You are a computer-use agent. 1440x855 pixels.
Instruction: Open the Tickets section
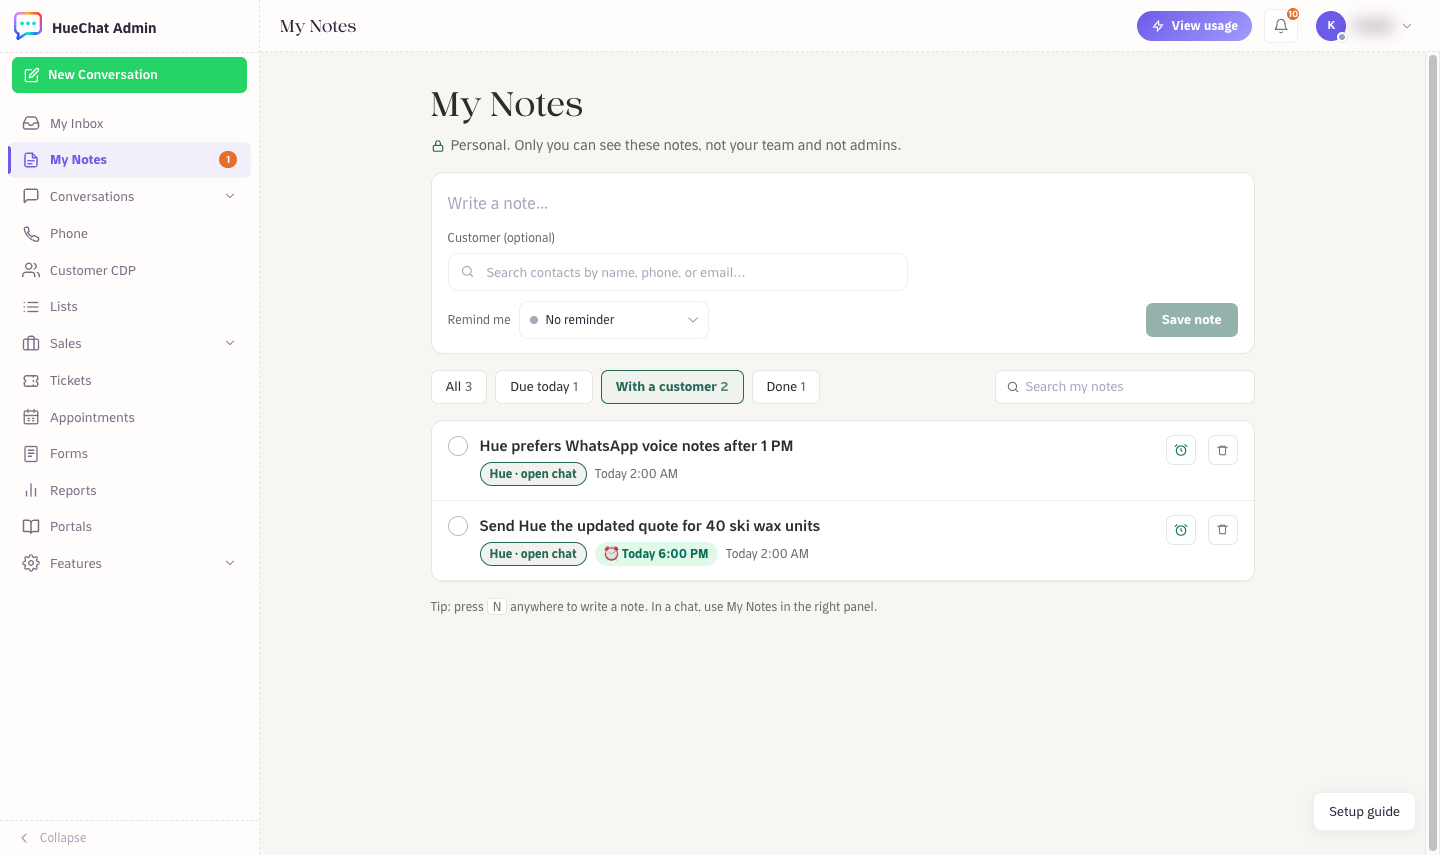click(129, 380)
